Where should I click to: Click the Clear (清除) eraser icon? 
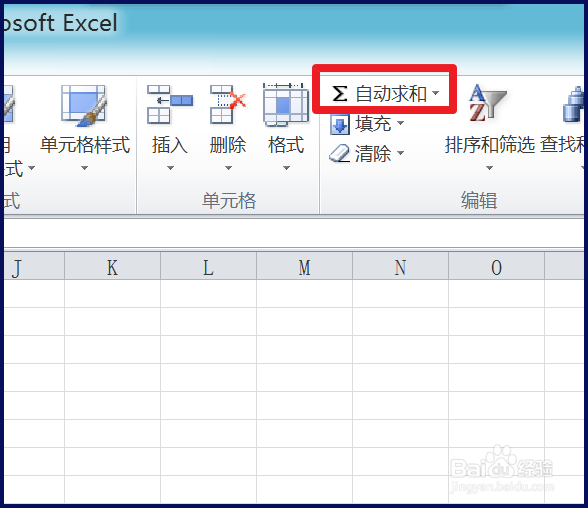340,154
